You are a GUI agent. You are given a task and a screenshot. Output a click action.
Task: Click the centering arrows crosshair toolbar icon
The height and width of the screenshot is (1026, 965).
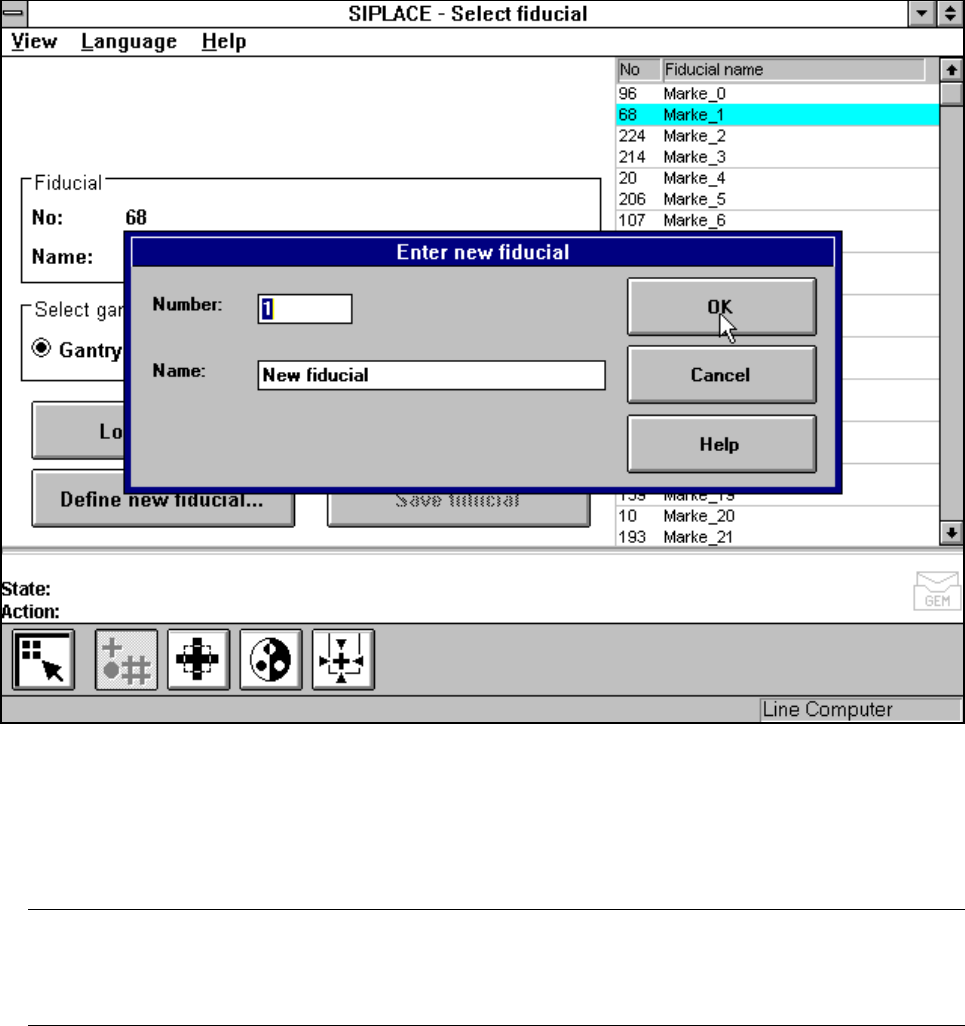point(343,660)
